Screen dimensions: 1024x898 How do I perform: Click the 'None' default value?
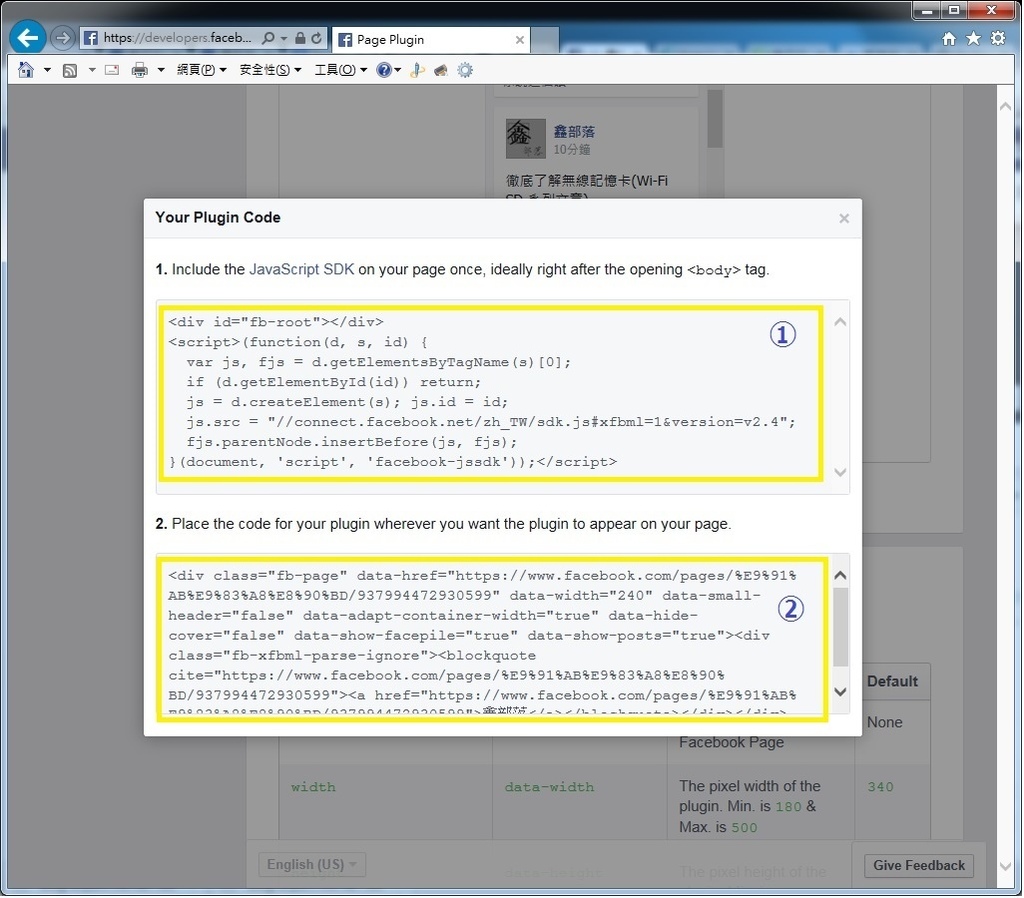885,722
